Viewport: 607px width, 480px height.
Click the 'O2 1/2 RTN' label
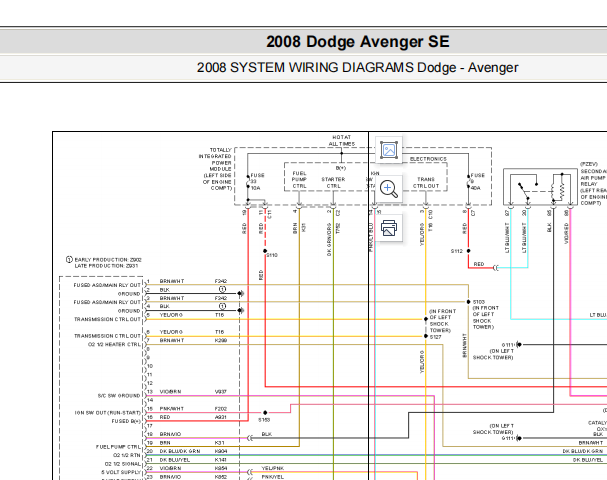[127, 455]
